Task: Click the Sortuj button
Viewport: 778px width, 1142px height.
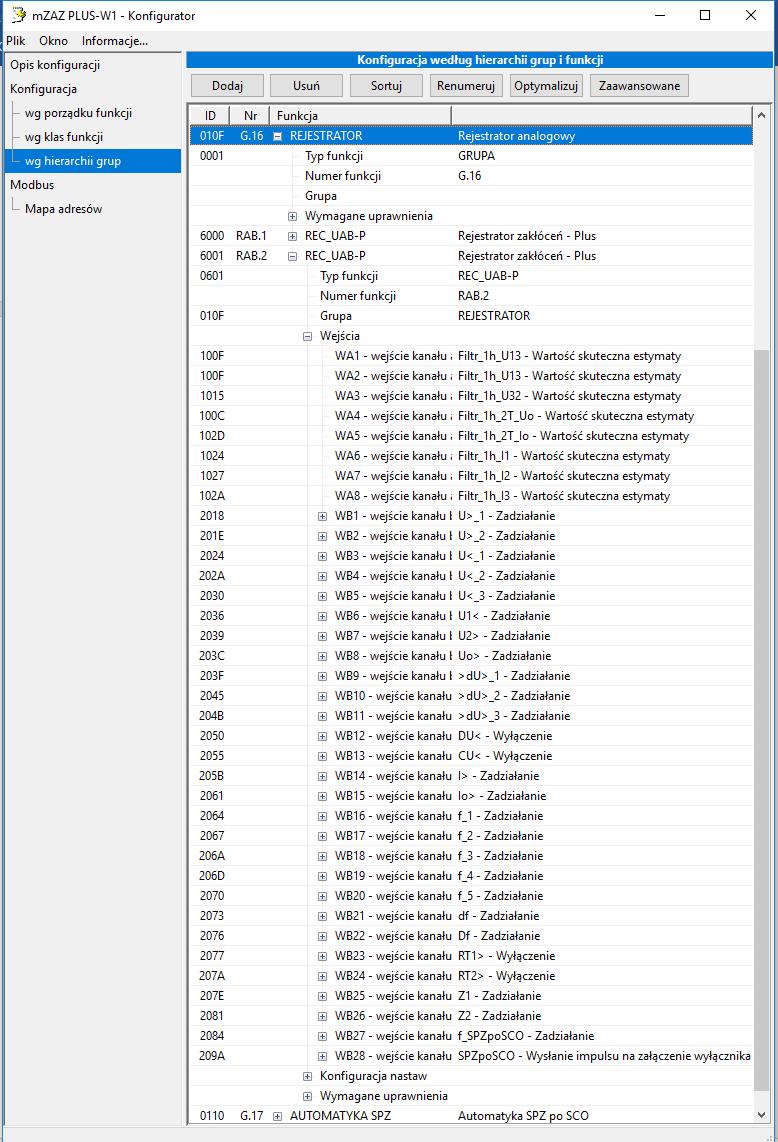Action: [x=386, y=86]
